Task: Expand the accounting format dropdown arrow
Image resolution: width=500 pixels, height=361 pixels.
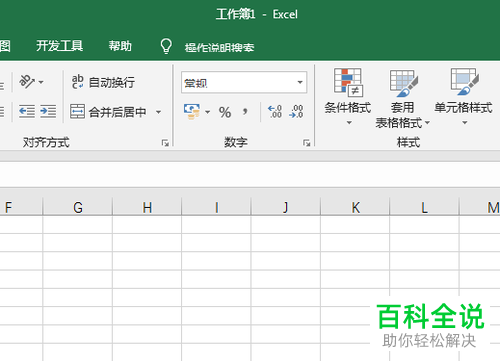Action: (x=207, y=112)
